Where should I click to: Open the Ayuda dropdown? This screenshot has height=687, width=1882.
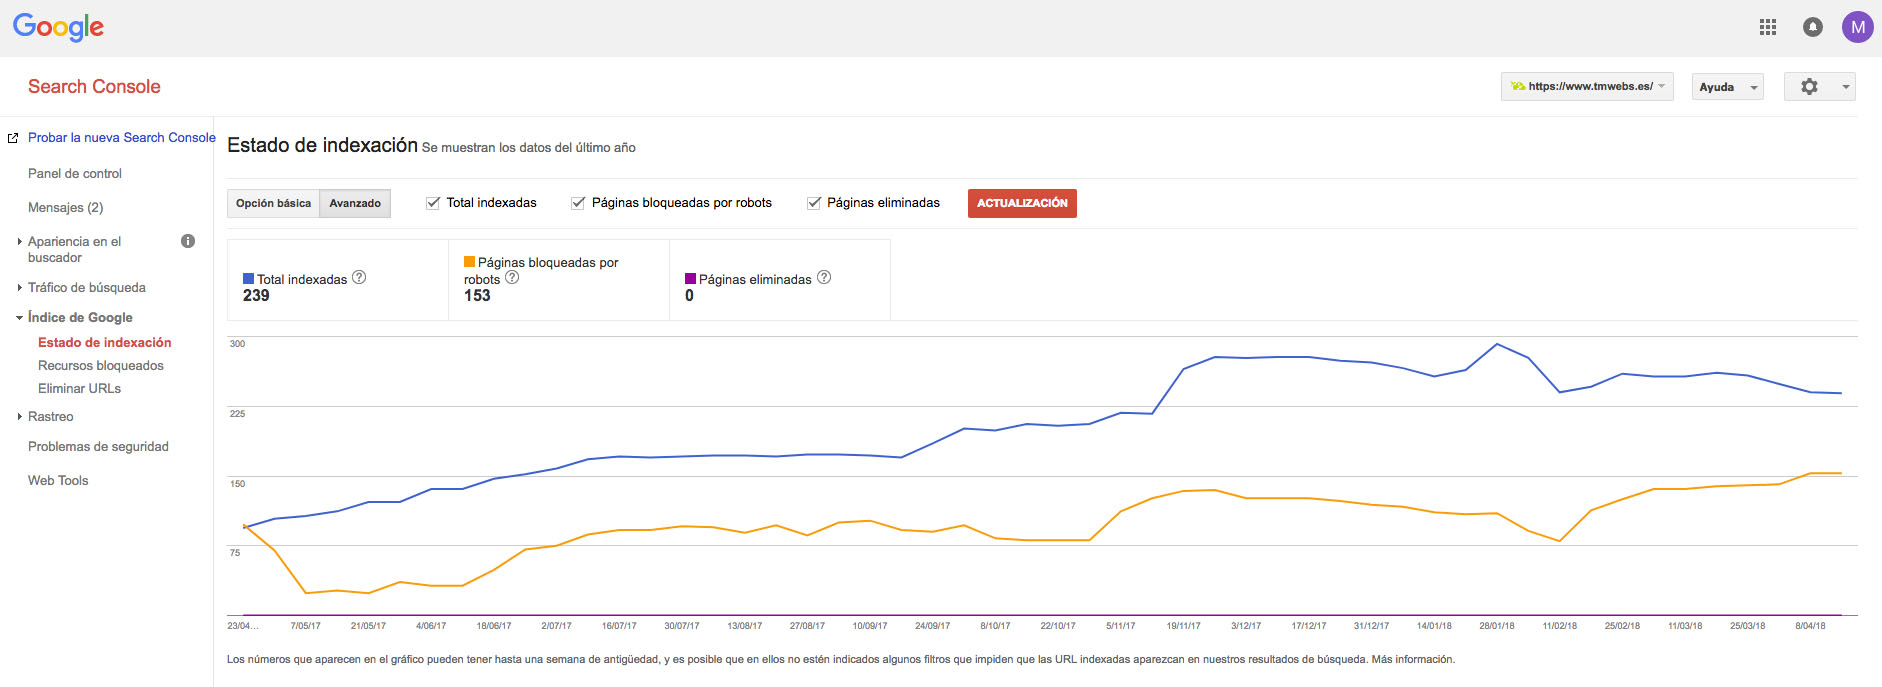click(x=1727, y=87)
